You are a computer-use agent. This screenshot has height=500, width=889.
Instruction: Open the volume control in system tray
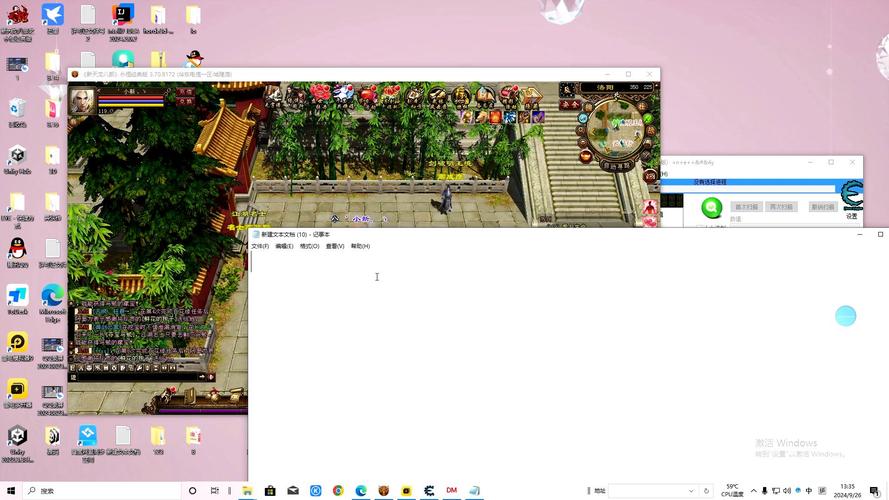(x=786, y=491)
